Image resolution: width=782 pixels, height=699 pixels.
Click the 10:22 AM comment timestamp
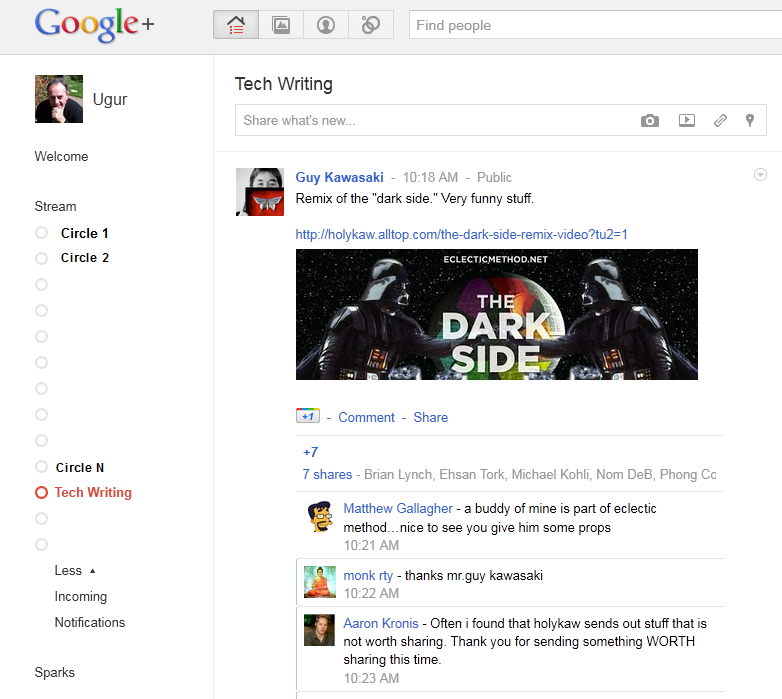tap(371, 593)
